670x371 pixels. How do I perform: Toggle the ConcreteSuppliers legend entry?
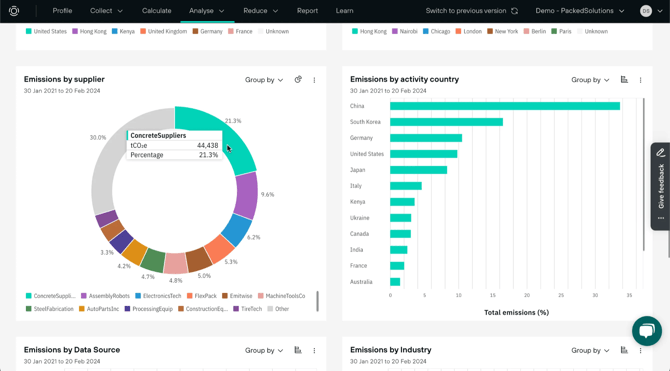[x=50, y=296]
